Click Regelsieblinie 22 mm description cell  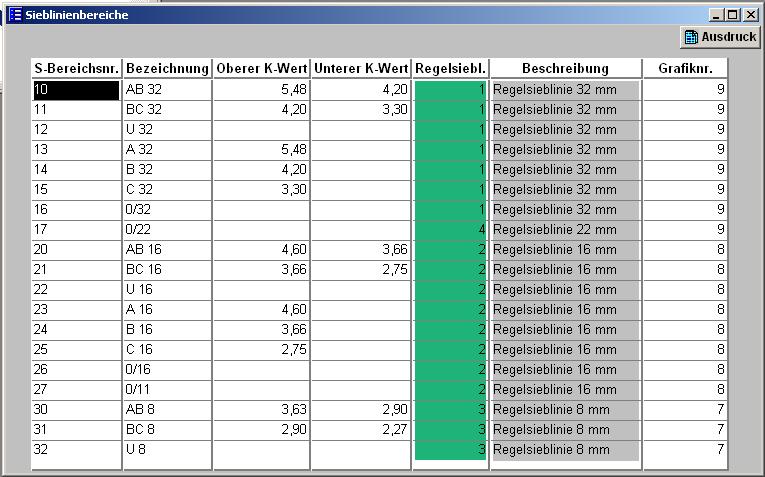click(x=565, y=230)
